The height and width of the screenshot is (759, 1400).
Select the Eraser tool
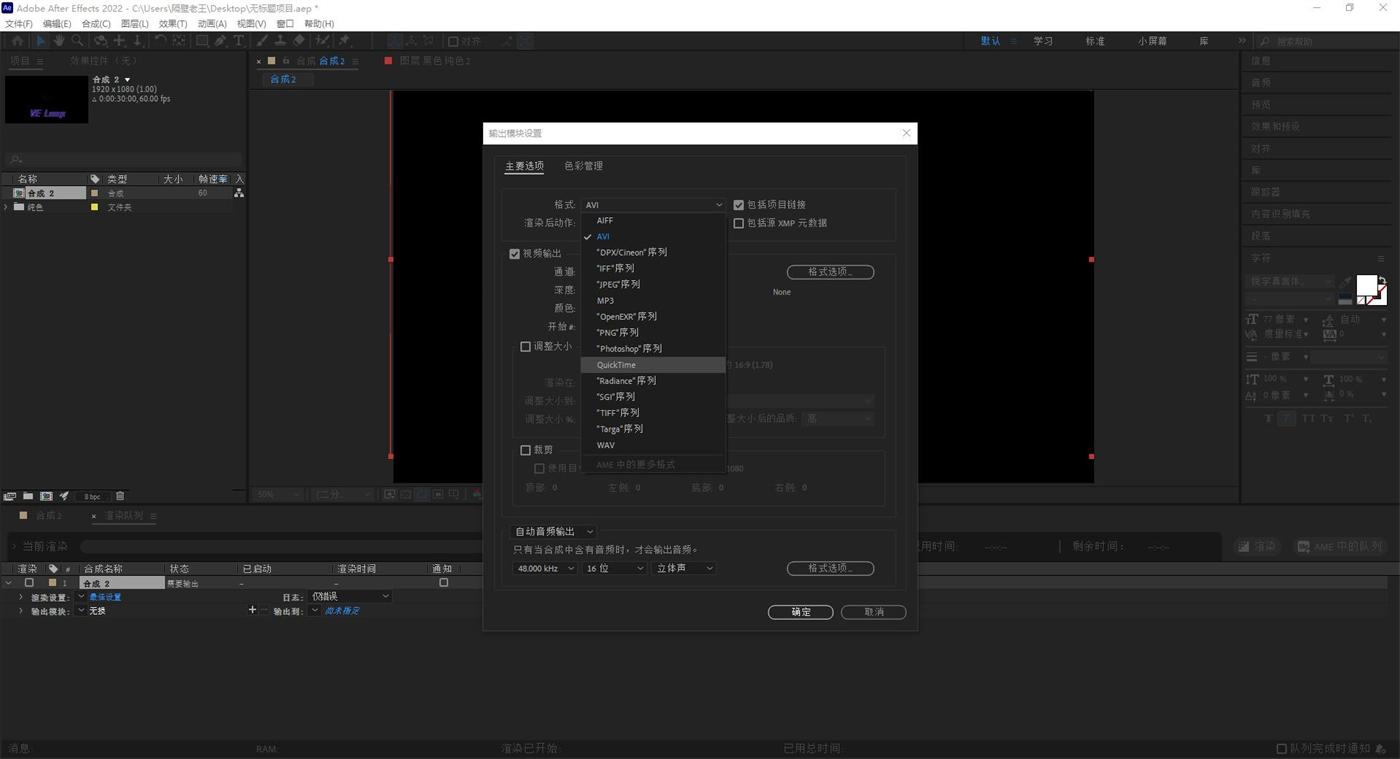click(299, 41)
